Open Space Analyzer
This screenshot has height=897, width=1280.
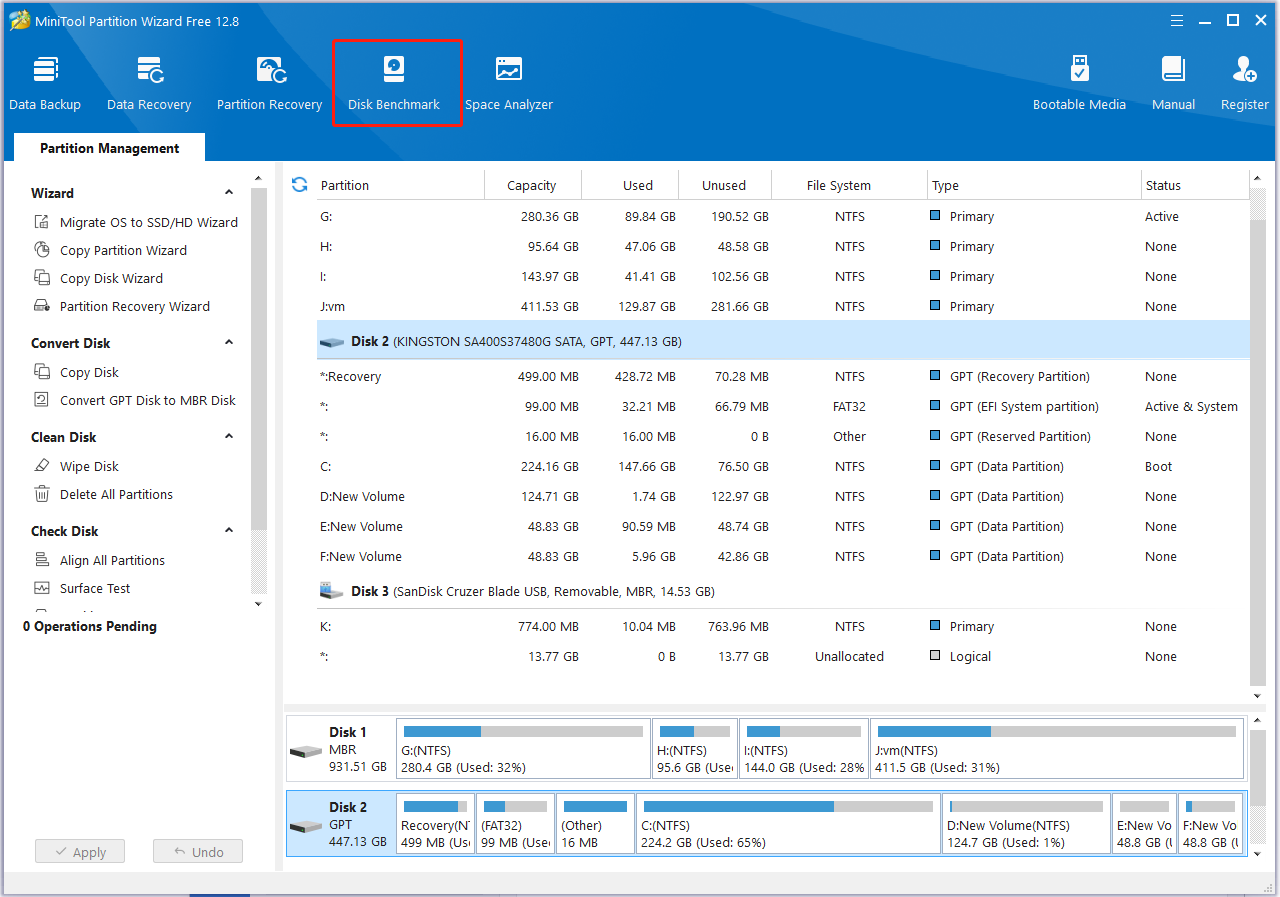509,83
